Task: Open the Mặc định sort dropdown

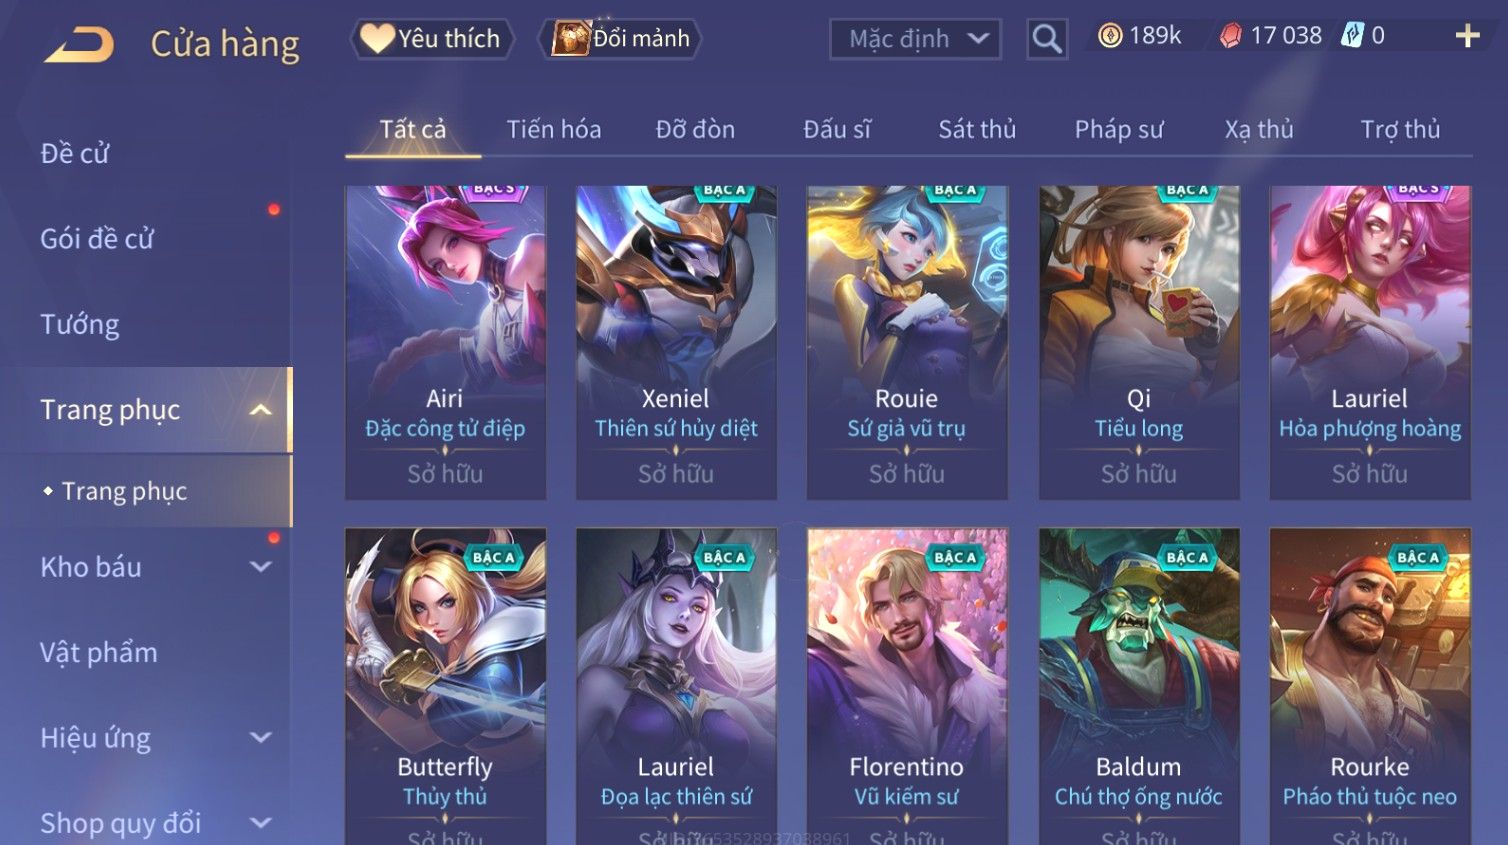Action: pyautogui.click(x=915, y=39)
